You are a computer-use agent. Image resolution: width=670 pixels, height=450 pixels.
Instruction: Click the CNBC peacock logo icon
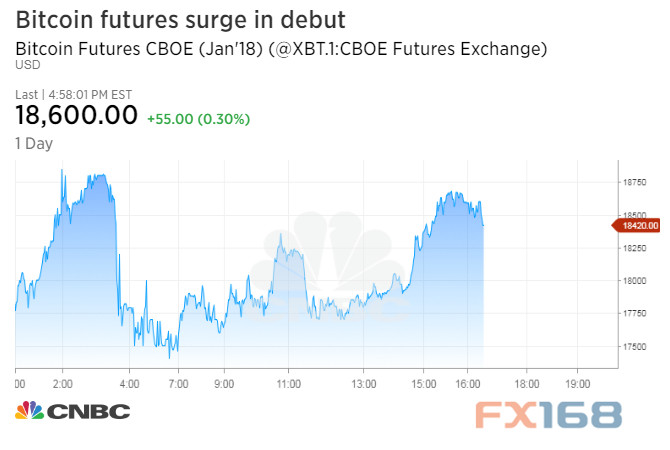[29, 410]
